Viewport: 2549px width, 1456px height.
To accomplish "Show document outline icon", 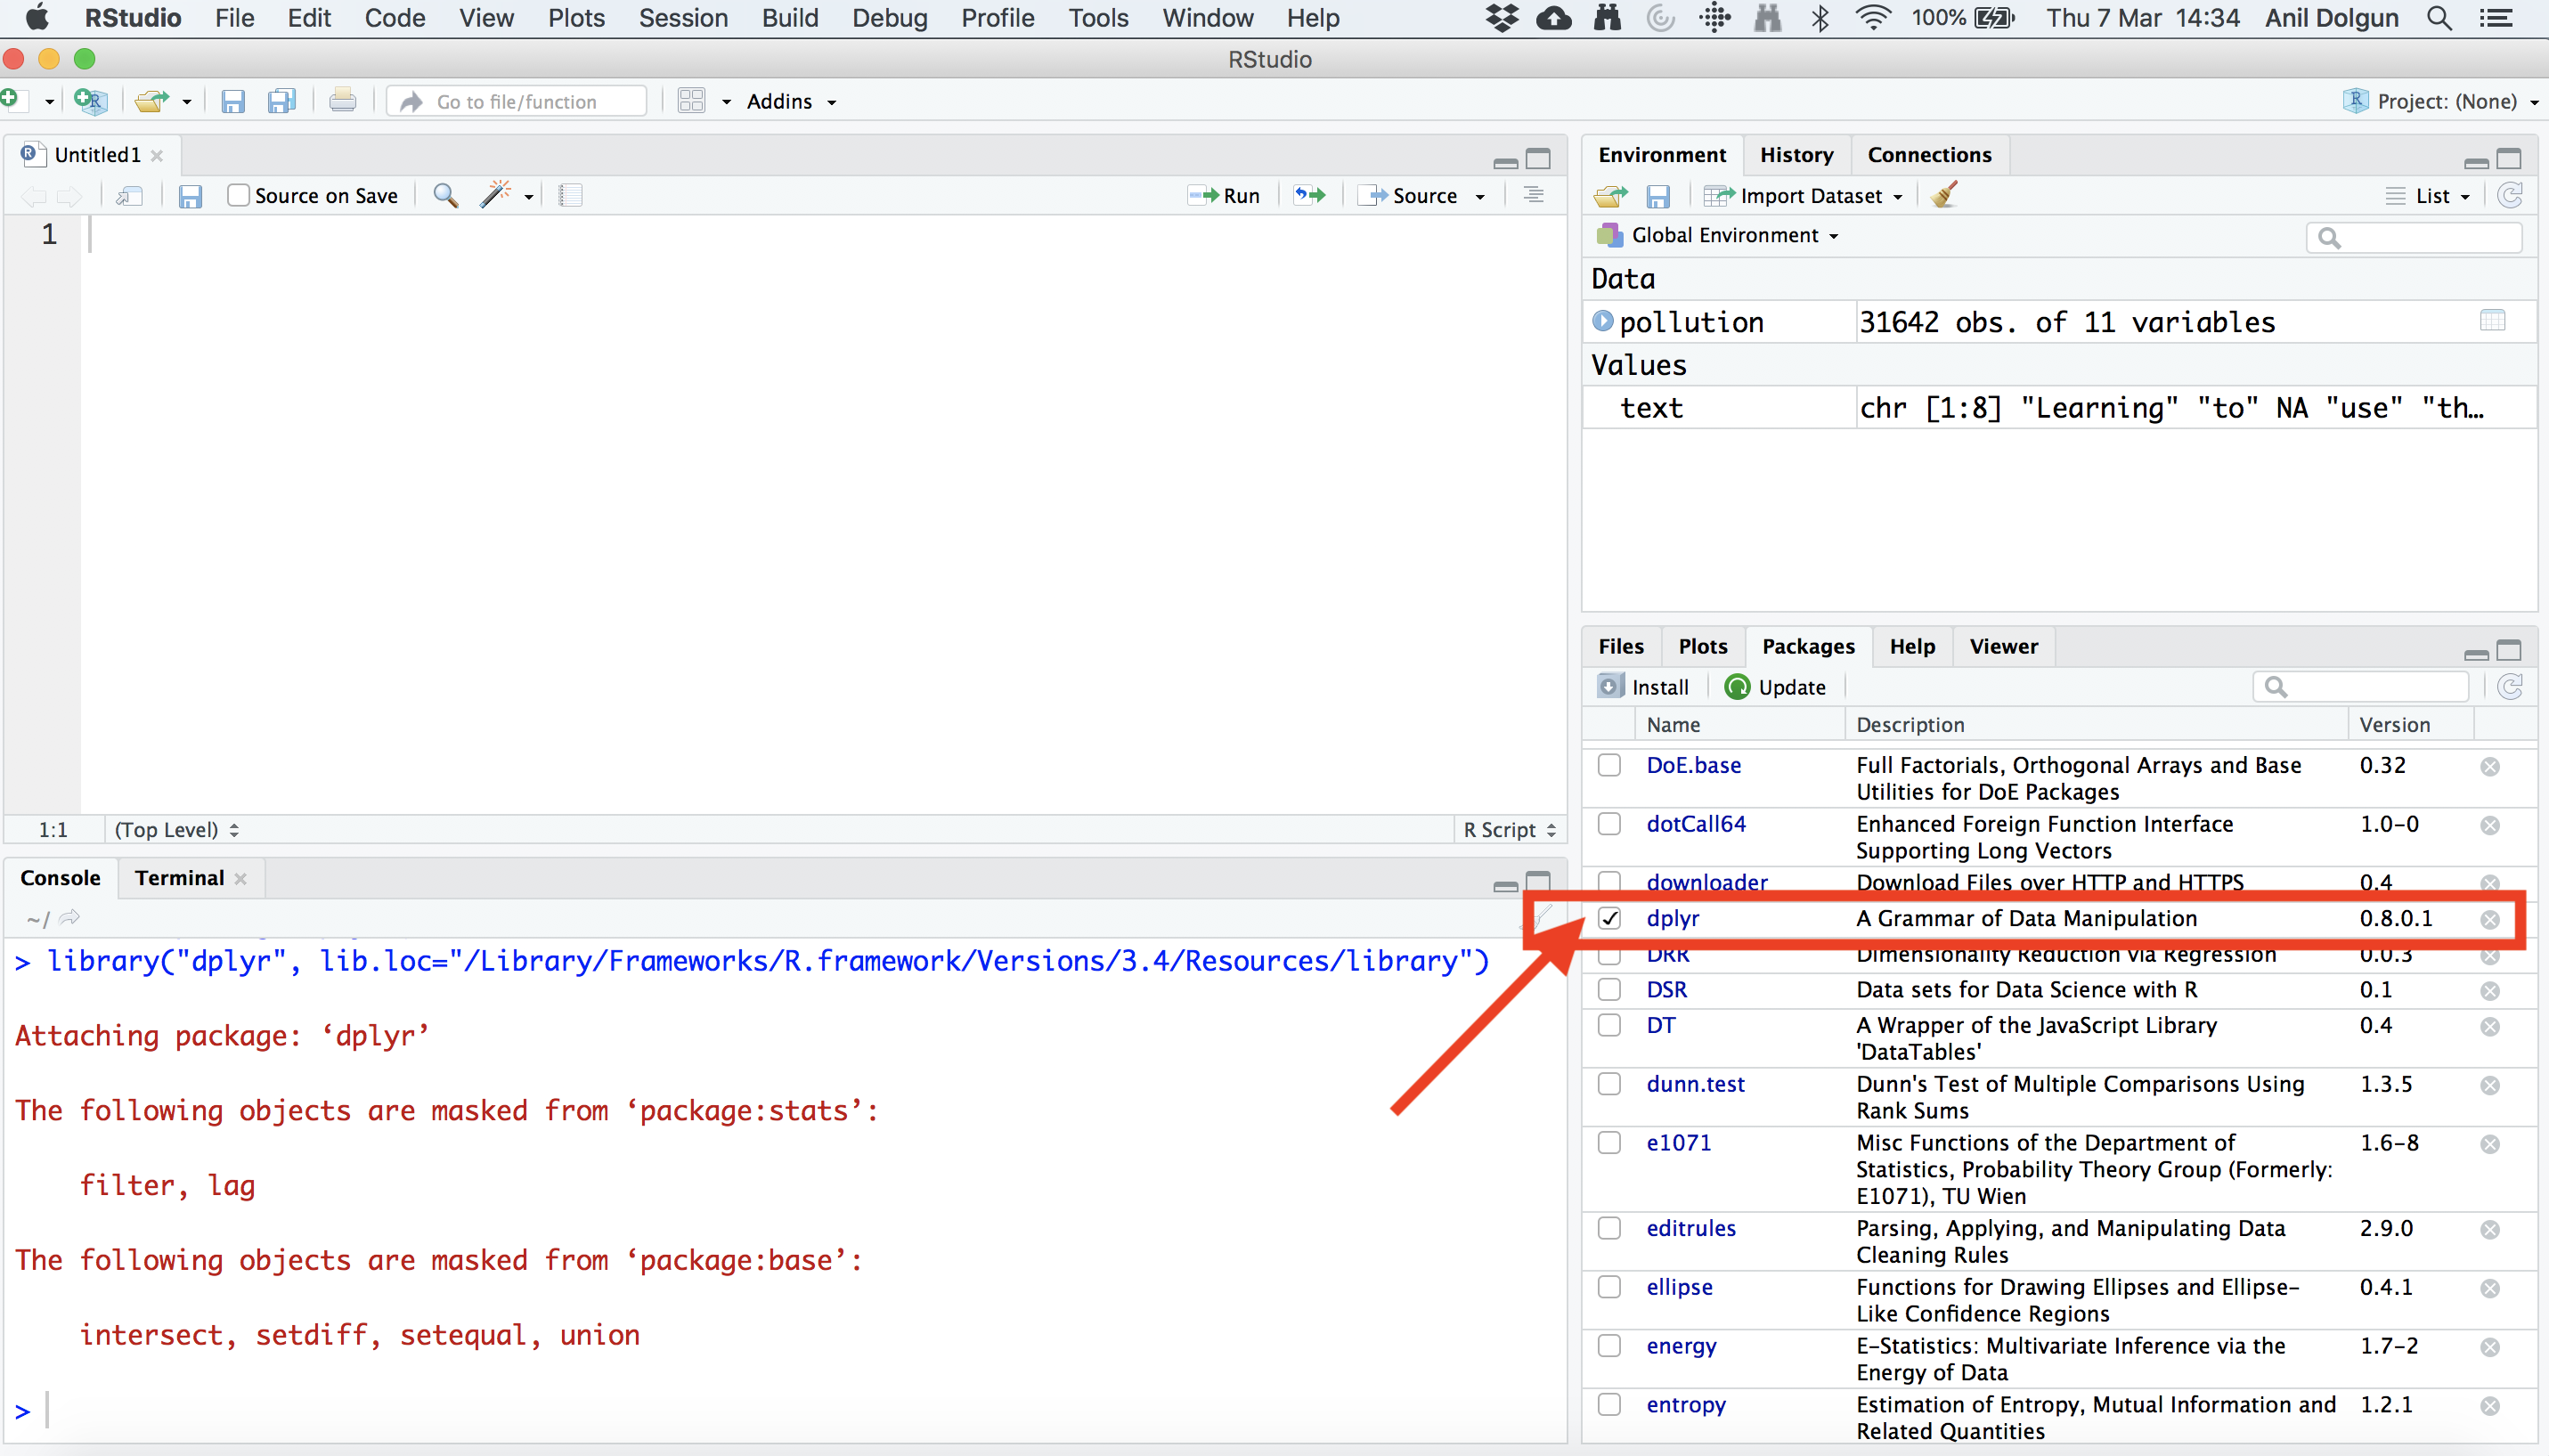I will 1533,195.
